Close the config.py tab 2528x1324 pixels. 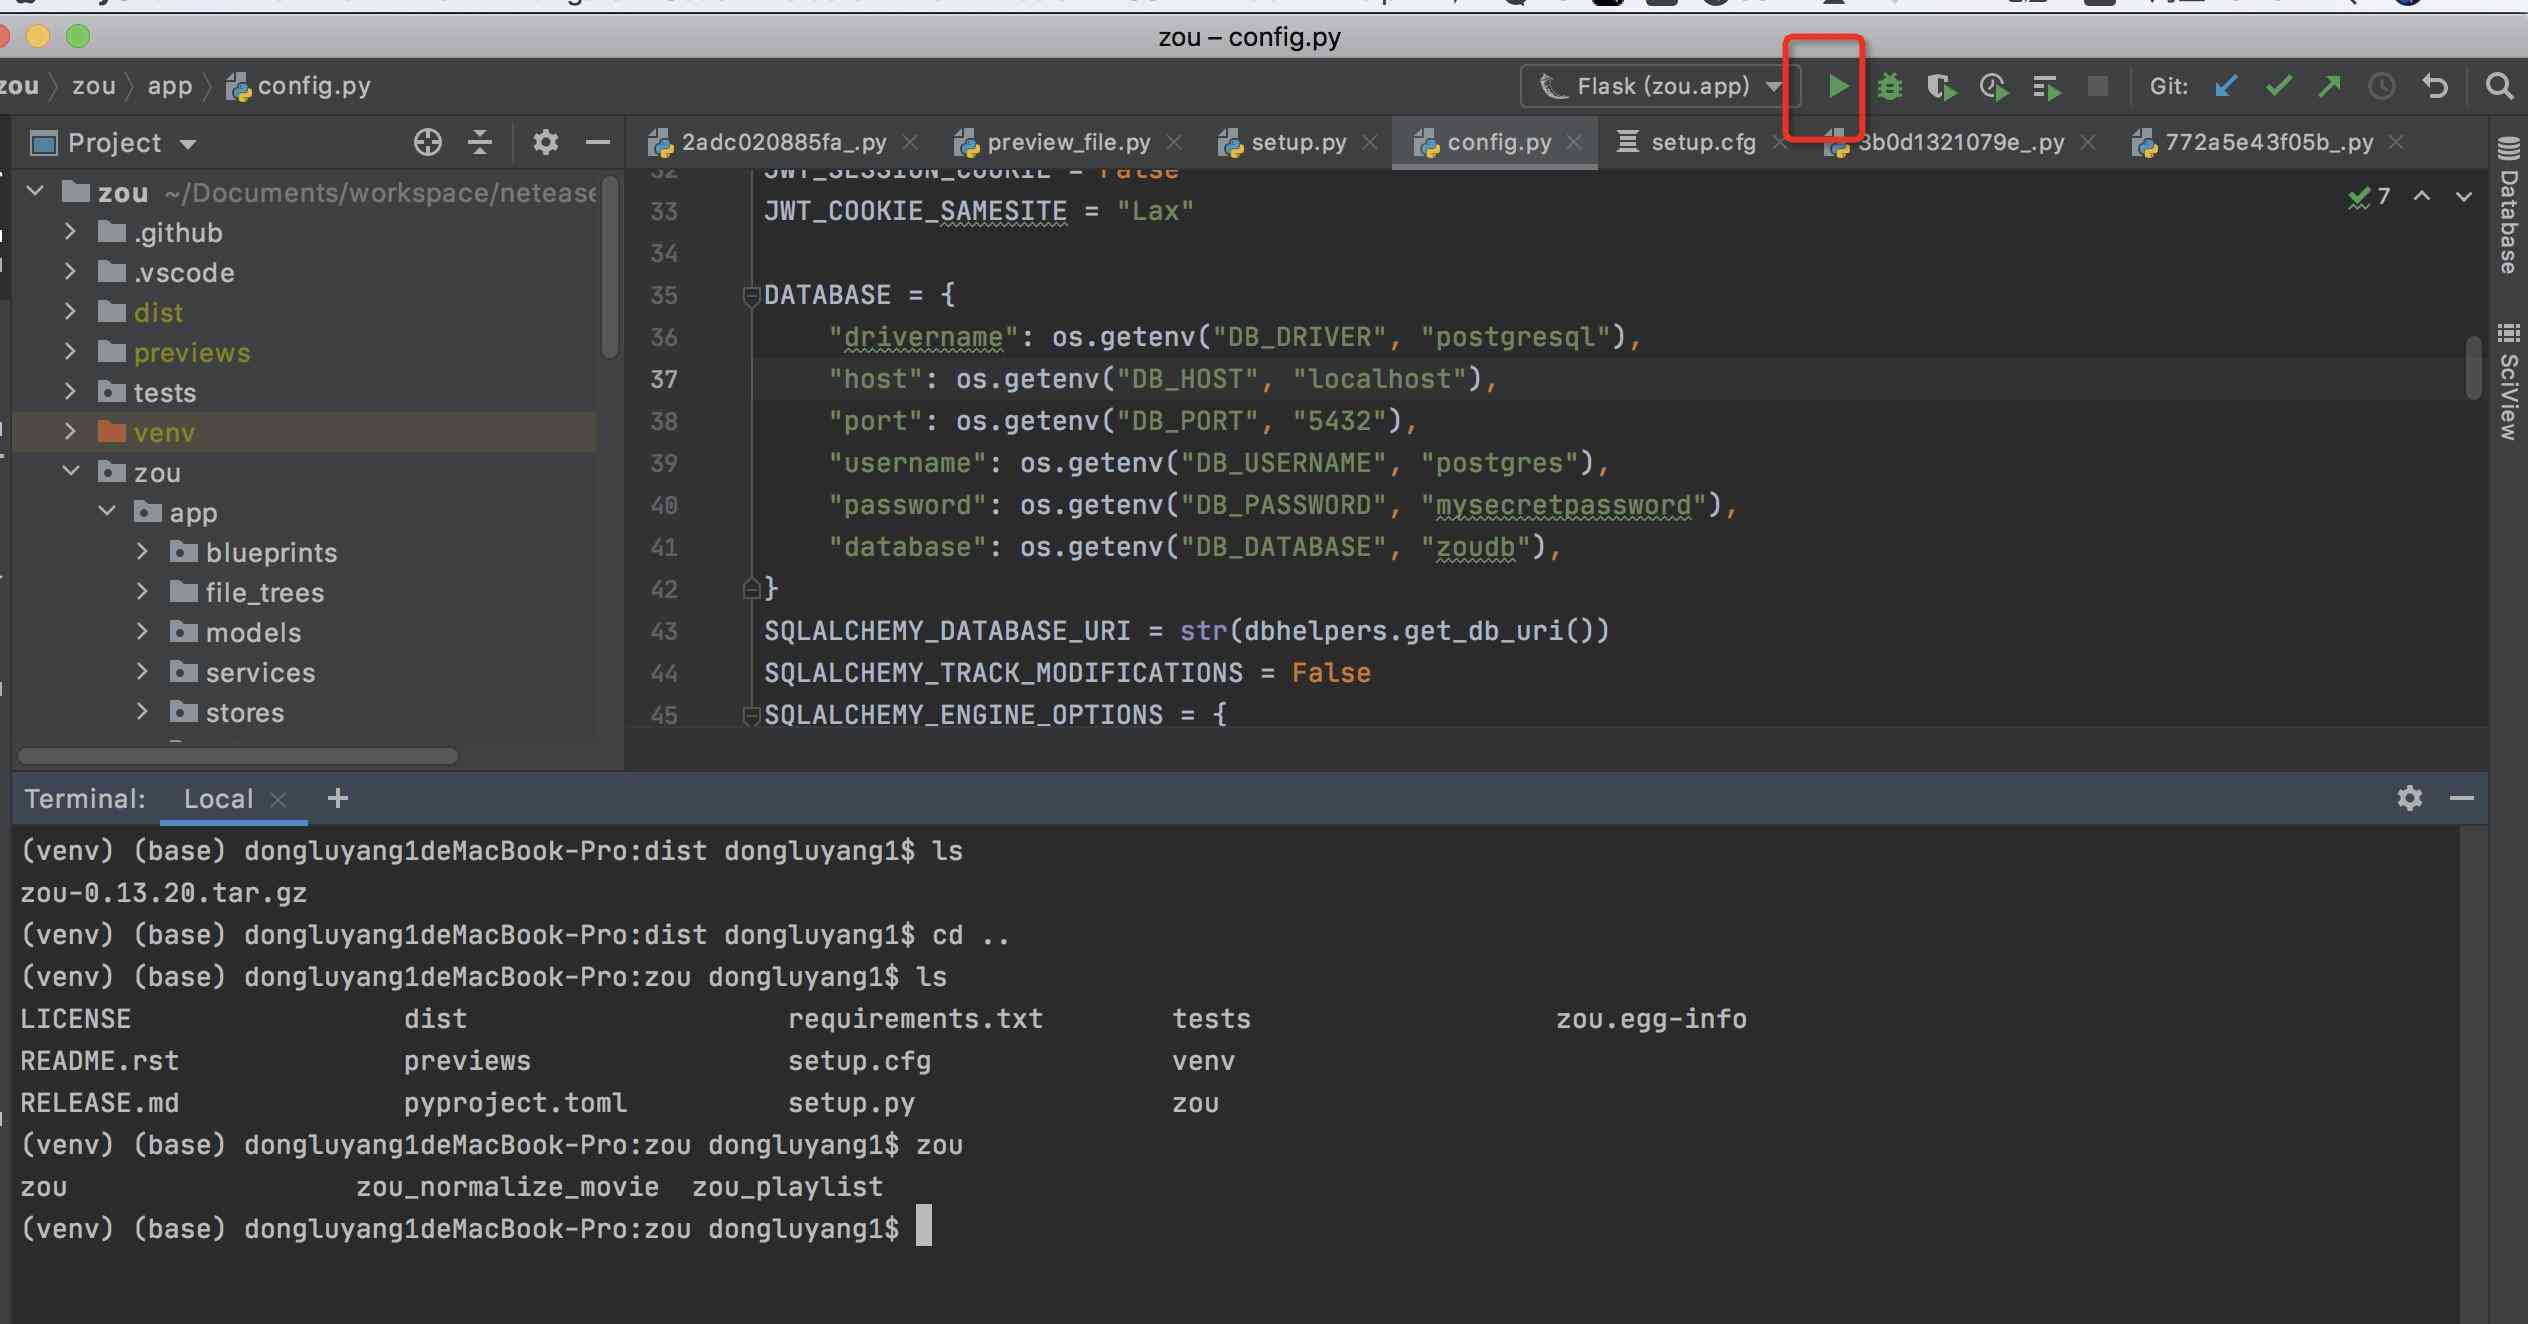click(x=1574, y=142)
